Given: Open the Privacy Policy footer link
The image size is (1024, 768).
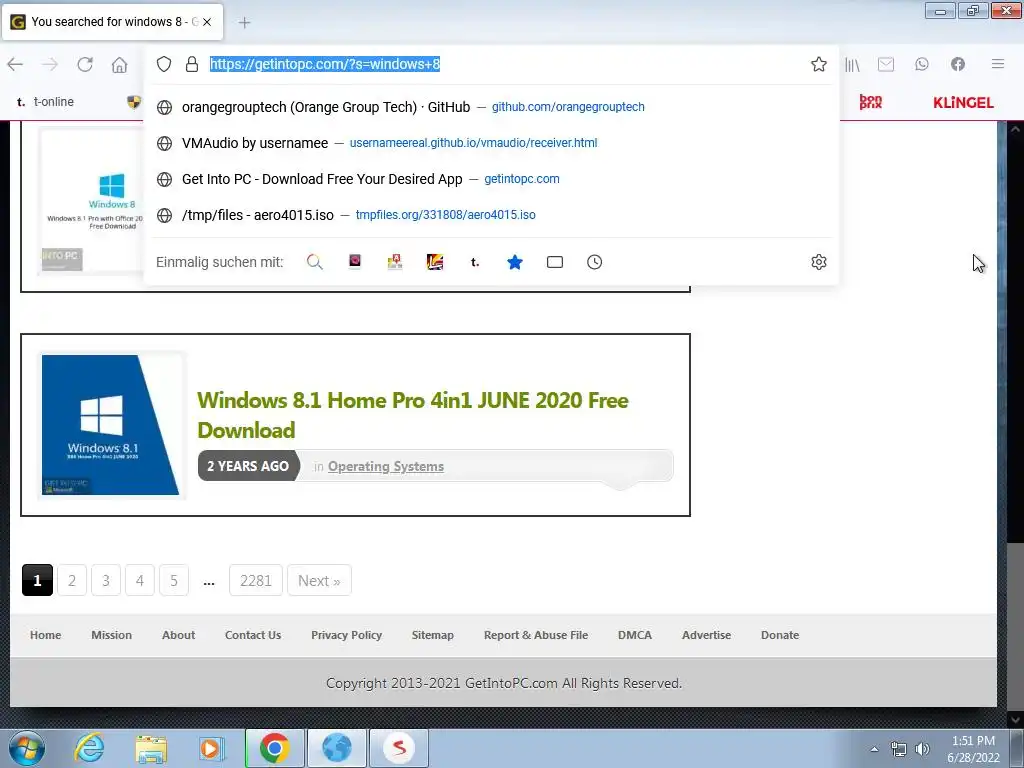Looking at the screenshot, I should coord(346,635).
